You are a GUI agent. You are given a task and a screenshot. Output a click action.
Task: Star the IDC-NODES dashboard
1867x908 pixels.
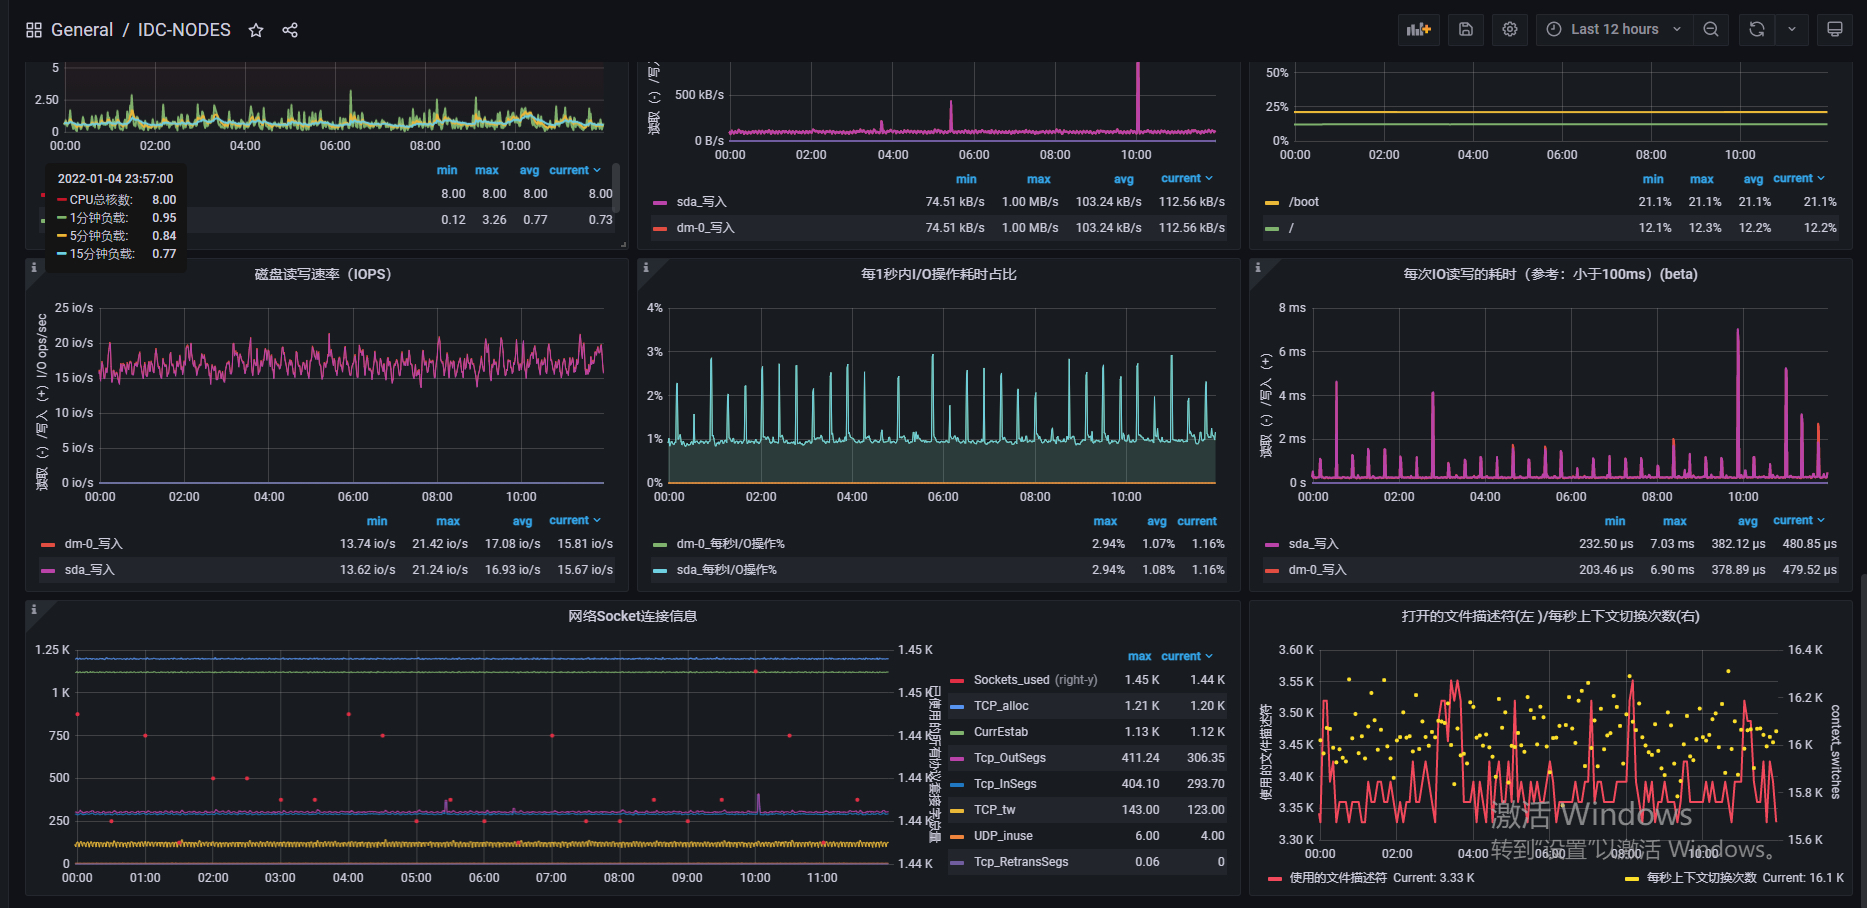(256, 30)
